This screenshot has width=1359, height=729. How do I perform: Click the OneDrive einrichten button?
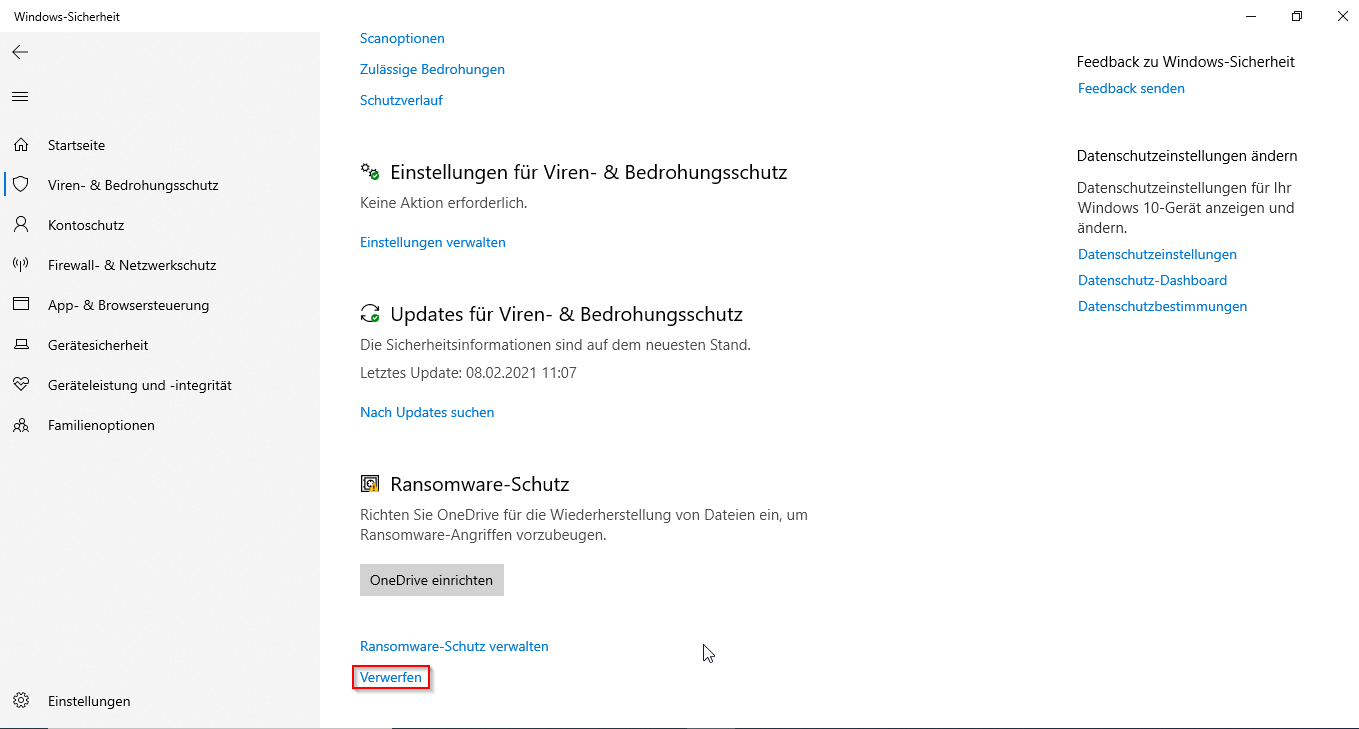pos(432,580)
